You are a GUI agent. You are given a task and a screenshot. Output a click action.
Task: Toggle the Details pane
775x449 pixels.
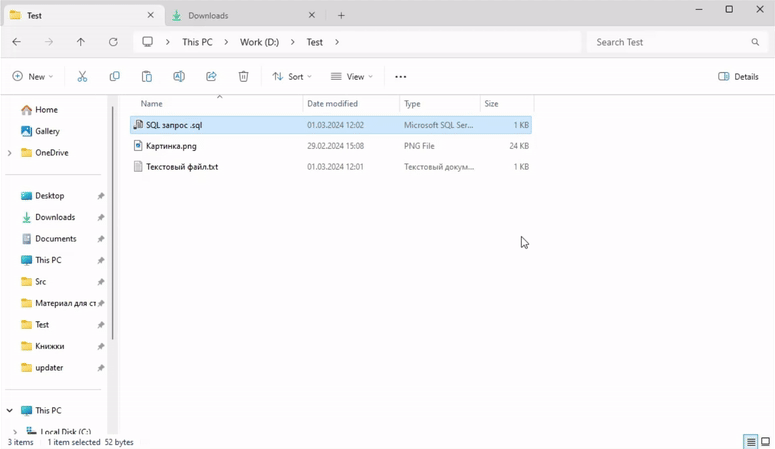(x=739, y=77)
